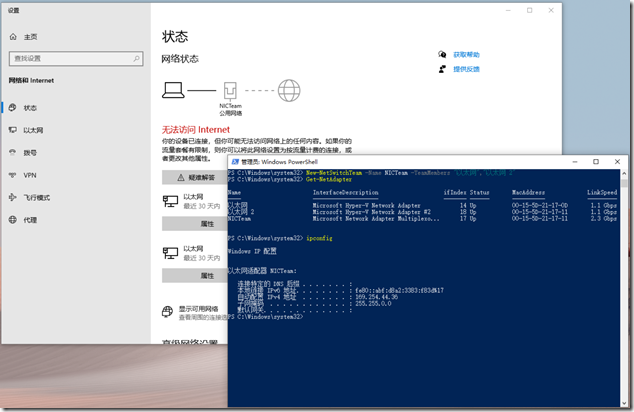Click 无法访问 Internet status text
634x412 pixels.
pyautogui.click(x=196, y=130)
